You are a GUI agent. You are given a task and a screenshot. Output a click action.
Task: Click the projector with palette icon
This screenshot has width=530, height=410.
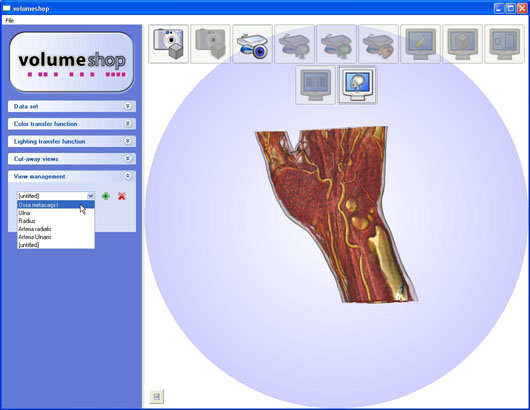(378, 44)
